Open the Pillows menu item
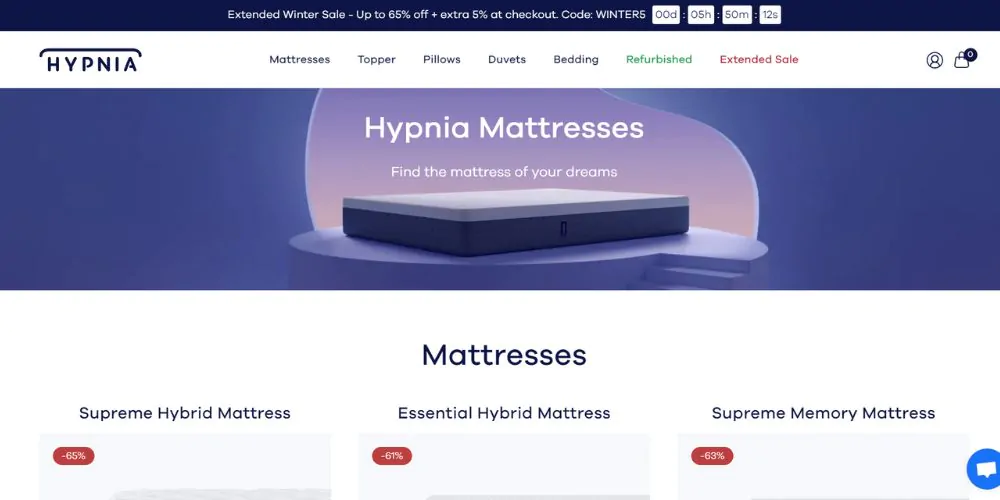Viewport: 1000px width, 500px height. click(x=442, y=59)
